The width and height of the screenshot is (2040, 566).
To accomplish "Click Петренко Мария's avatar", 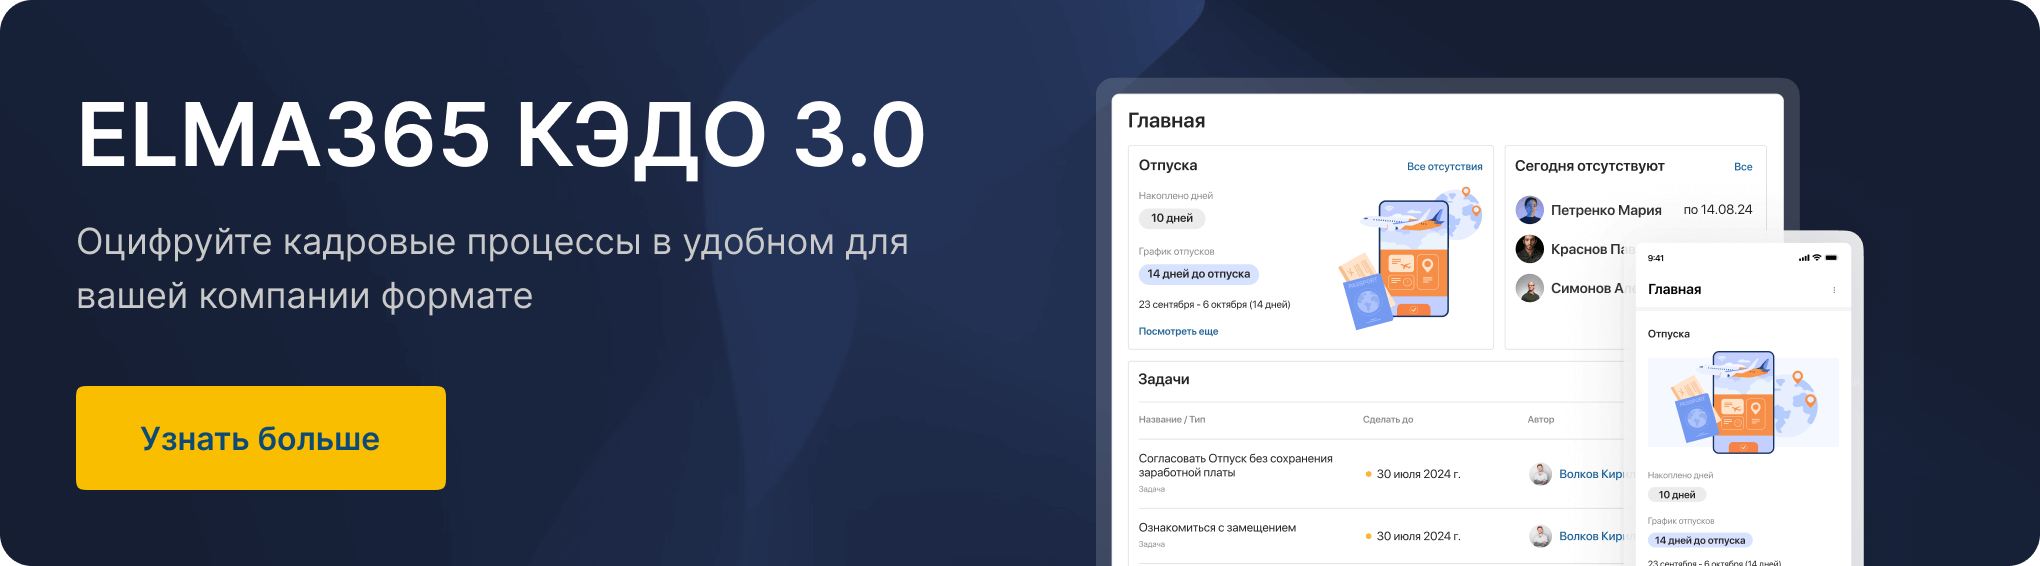I will pyautogui.click(x=1529, y=210).
